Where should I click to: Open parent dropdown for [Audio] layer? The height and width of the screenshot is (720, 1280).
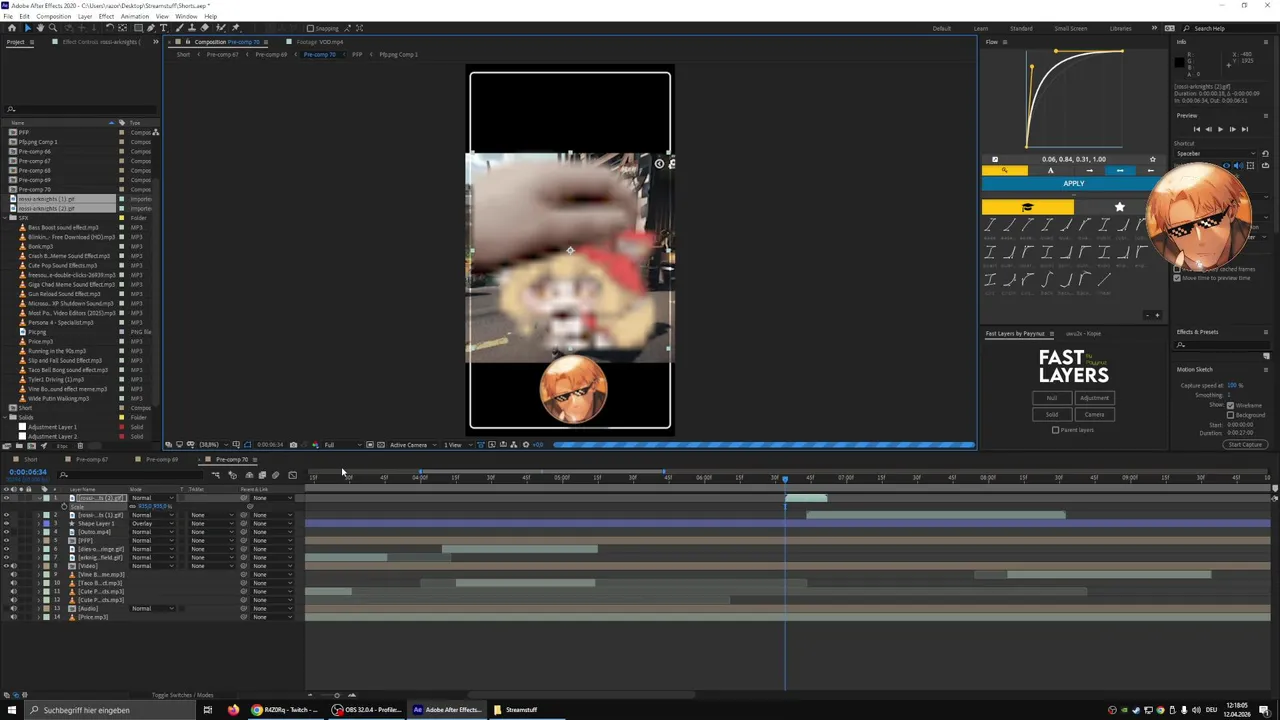(x=272, y=608)
